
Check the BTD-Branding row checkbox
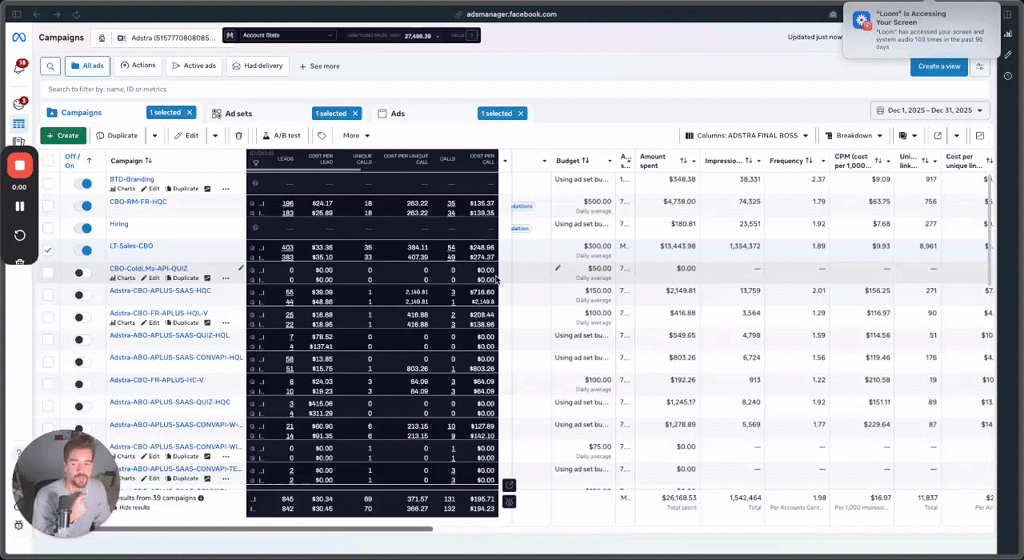coord(48,183)
